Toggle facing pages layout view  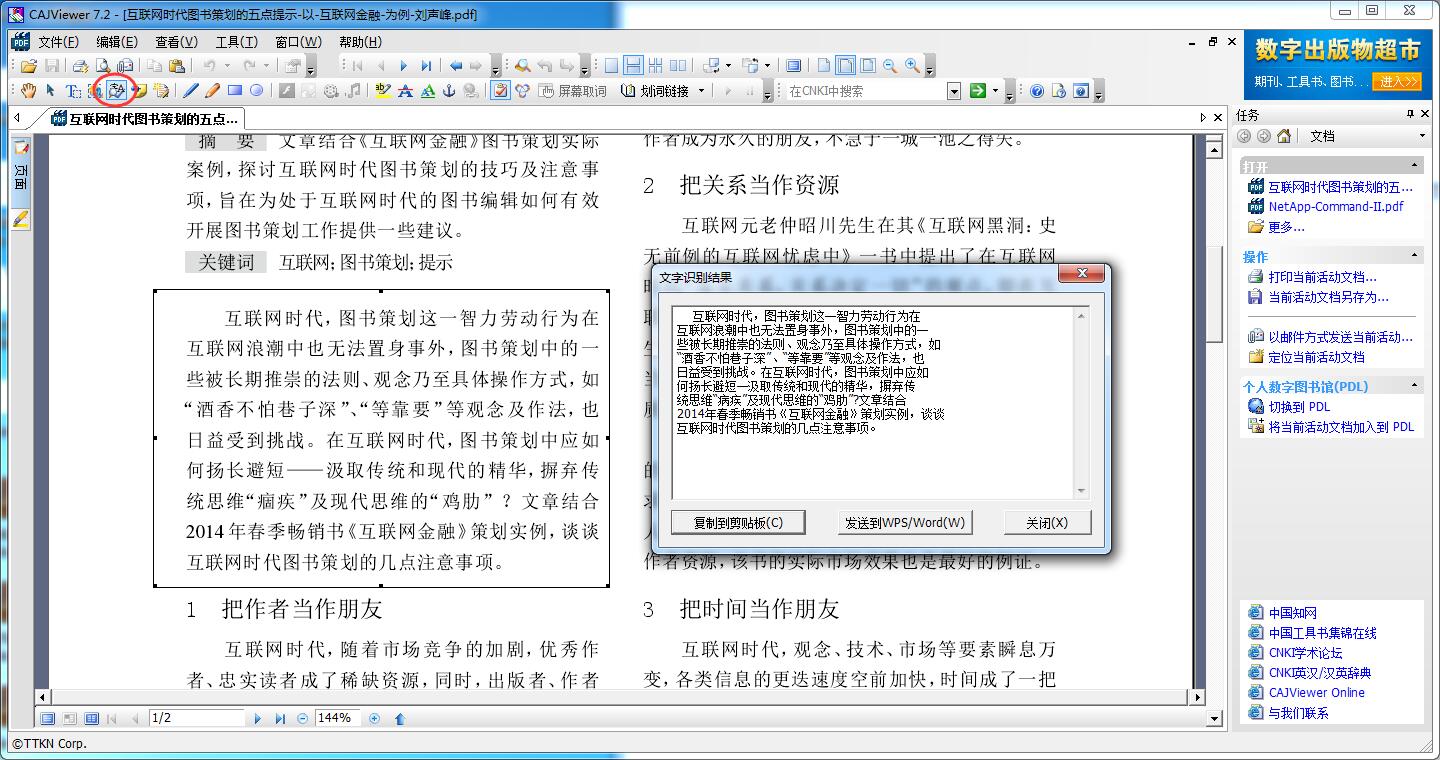(677, 66)
